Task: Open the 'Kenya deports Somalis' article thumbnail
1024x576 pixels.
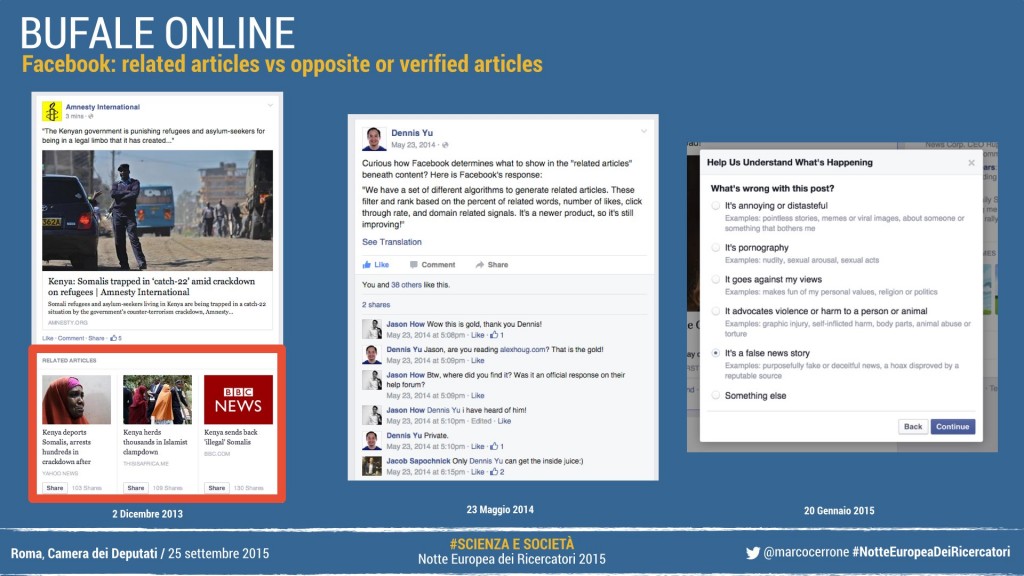Action: click(x=76, y=400)
